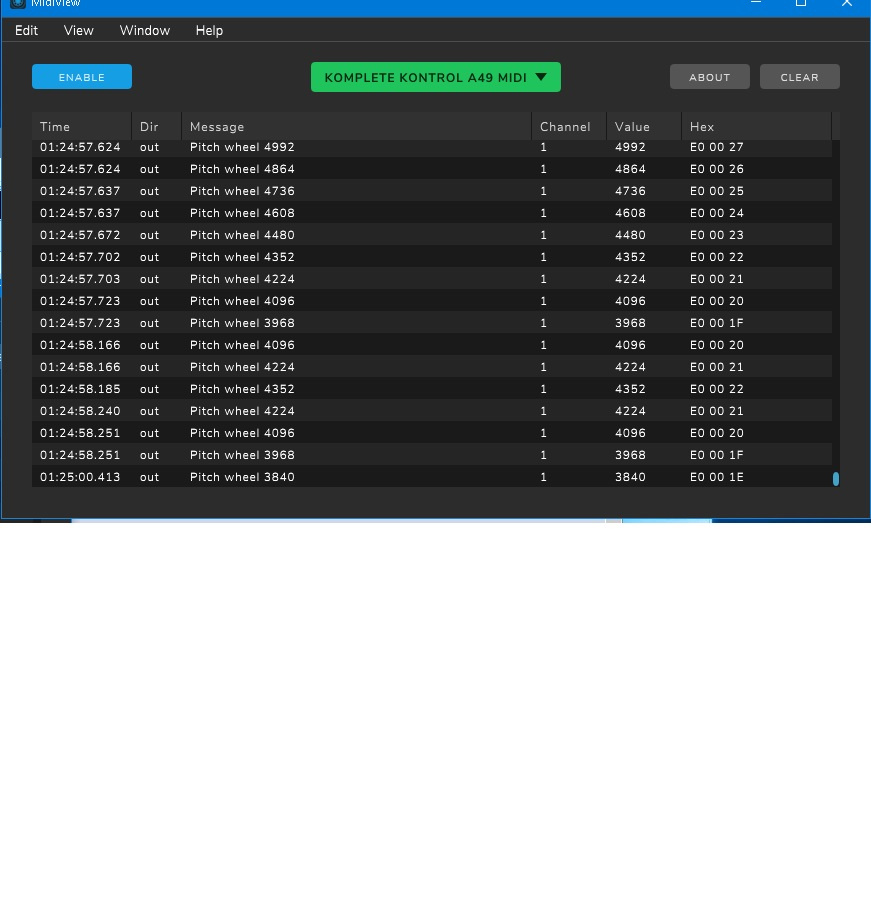Open the View menu

(x=78, y=31)
